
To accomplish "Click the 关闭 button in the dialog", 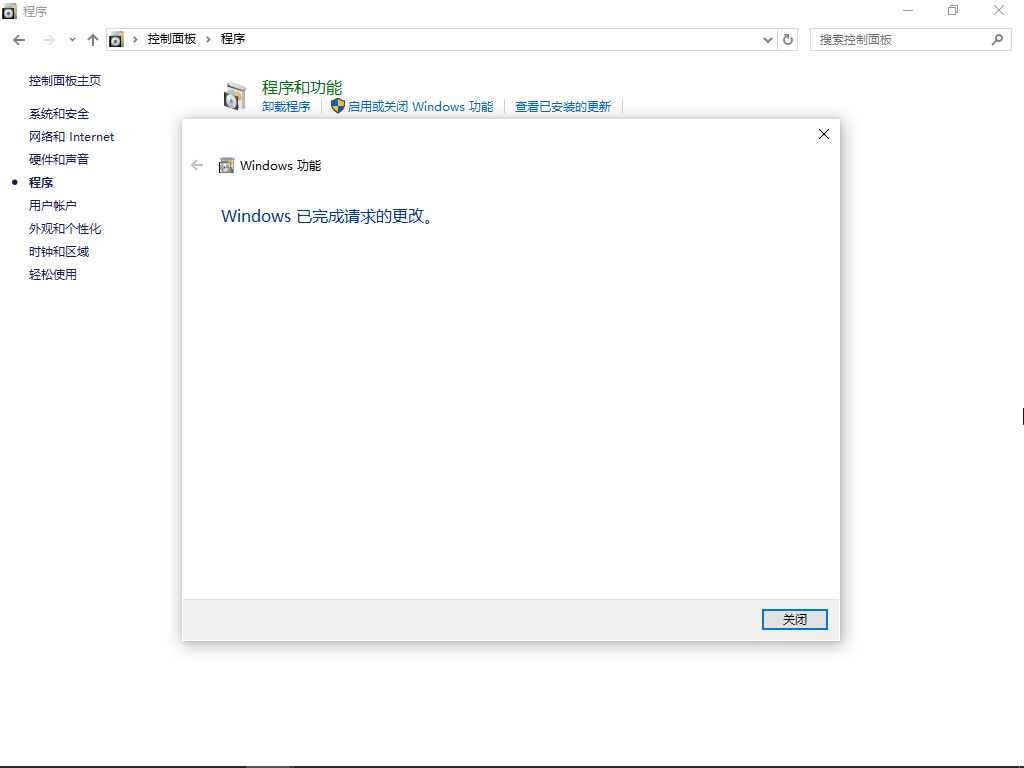I will pos(794,619).
